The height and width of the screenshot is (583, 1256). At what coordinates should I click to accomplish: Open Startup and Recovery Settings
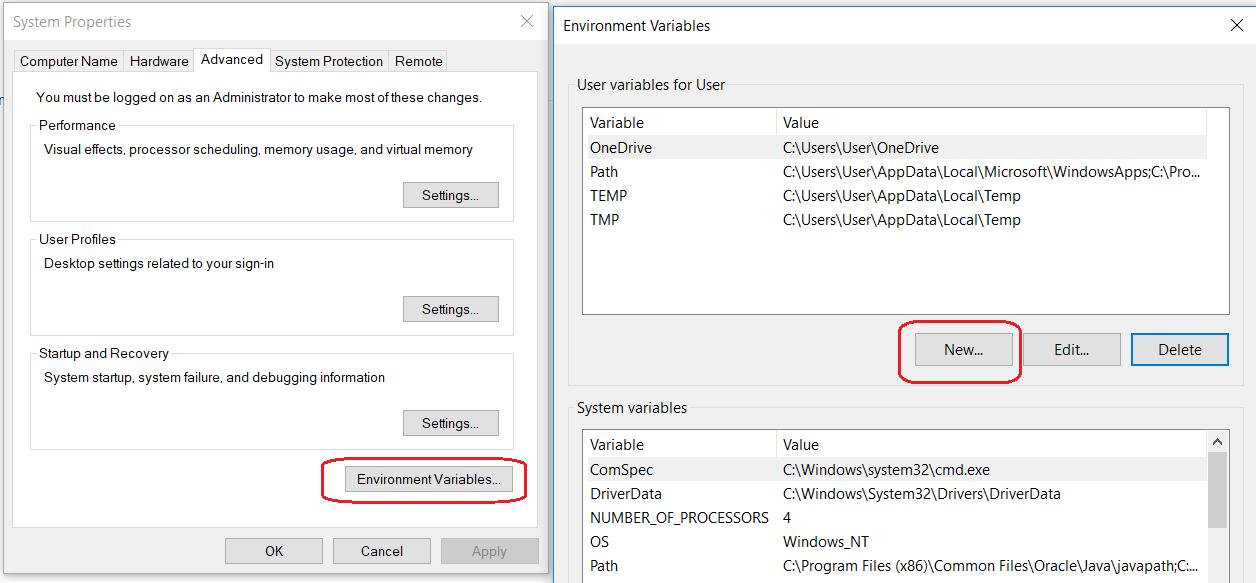point(450,422)
